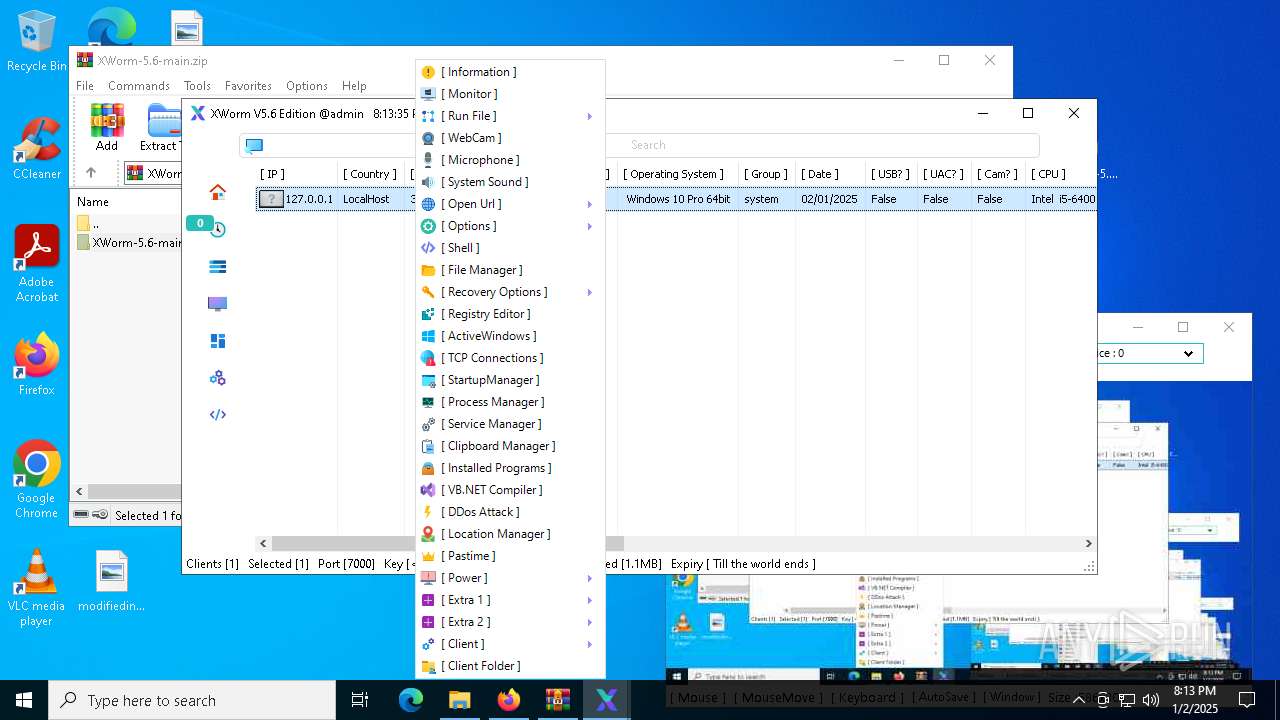
Task: Sort by the [ Group ] column header
Action: coord(767,174)
